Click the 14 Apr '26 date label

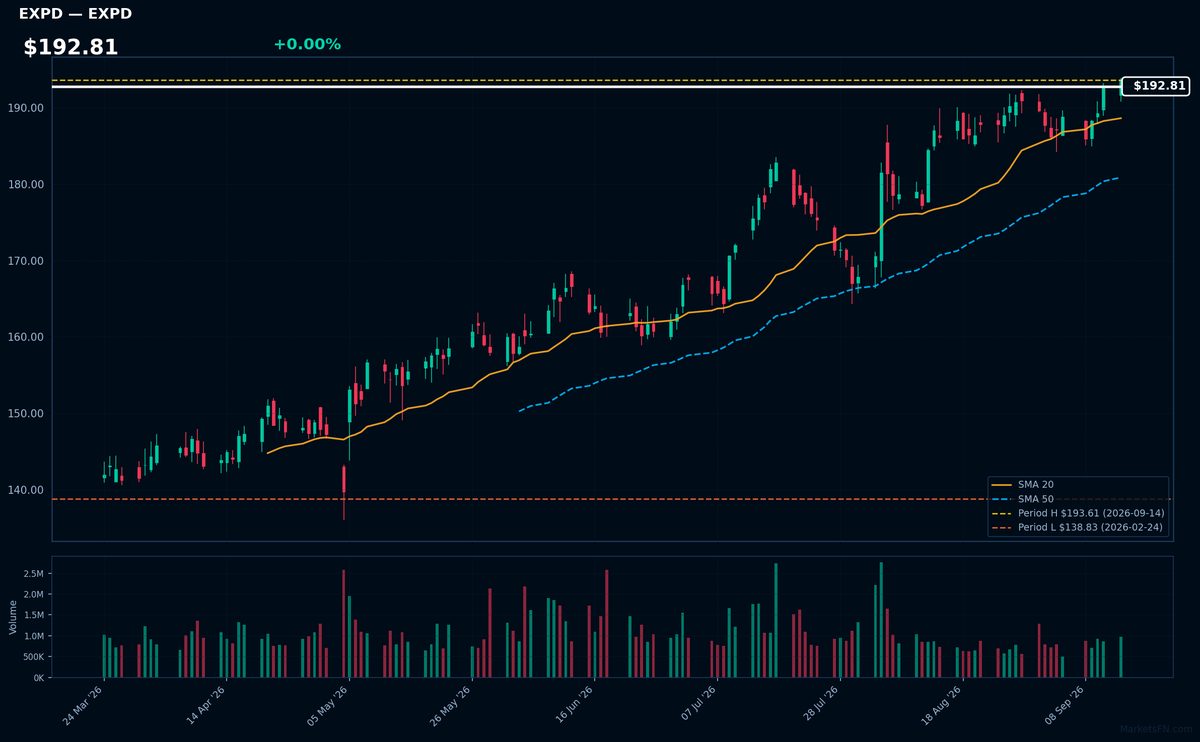click(x=204, y=705)
